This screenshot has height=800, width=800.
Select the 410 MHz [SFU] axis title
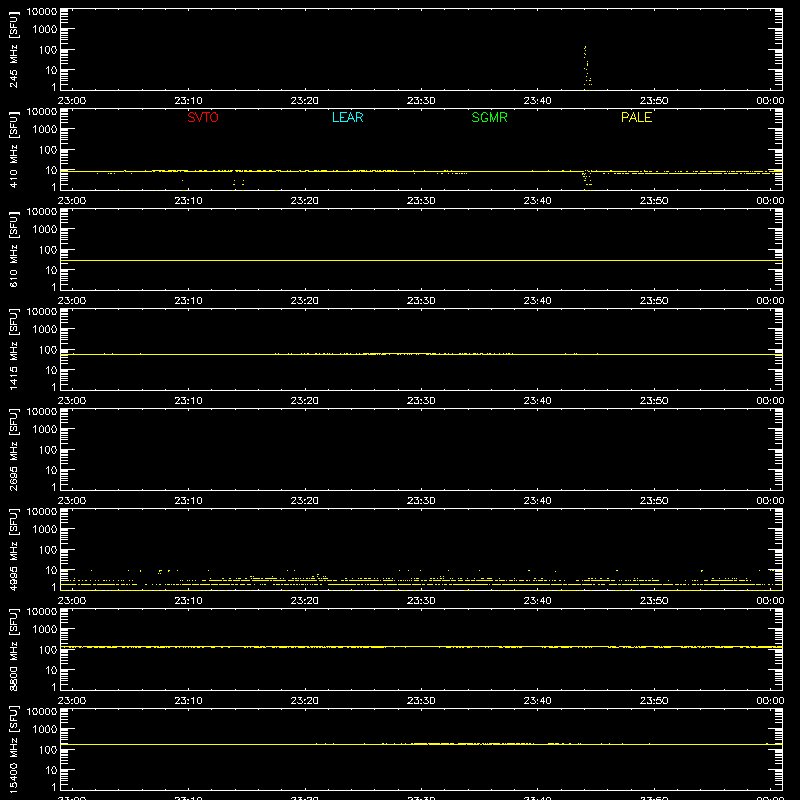13,149
